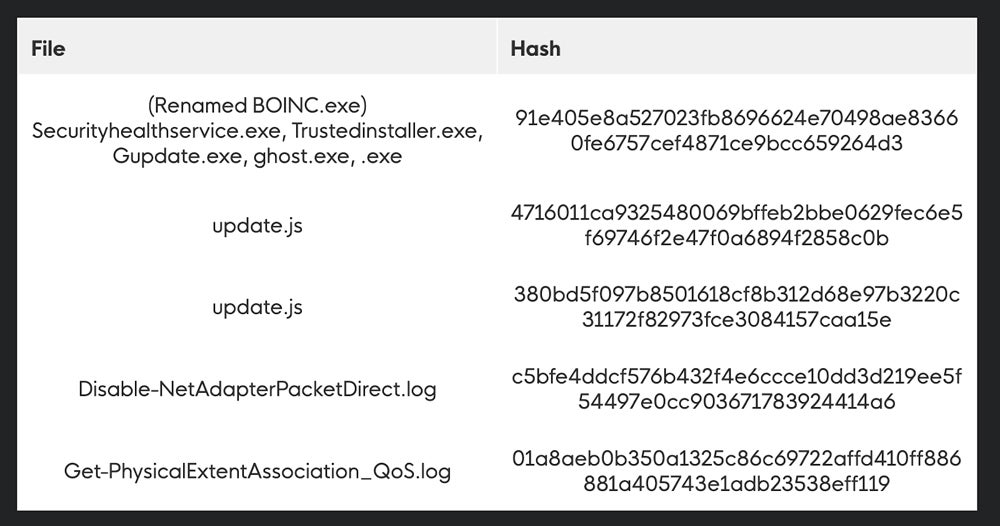Select hash line starting with 380bd5f0
The width and height of the screenshot is (1000, 526).
pos(736,294)
